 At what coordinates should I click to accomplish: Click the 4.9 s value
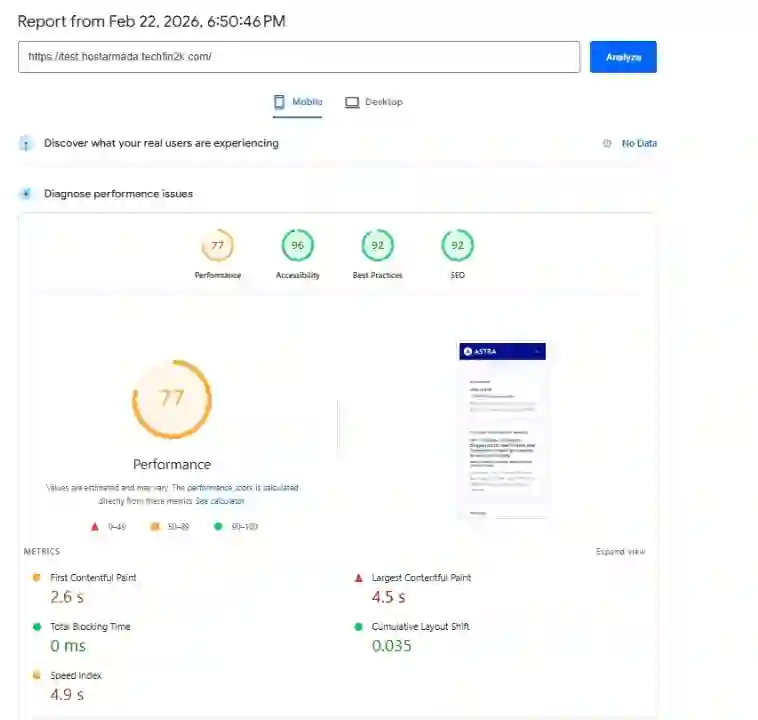pyautogui.click(x=67, y=695)
